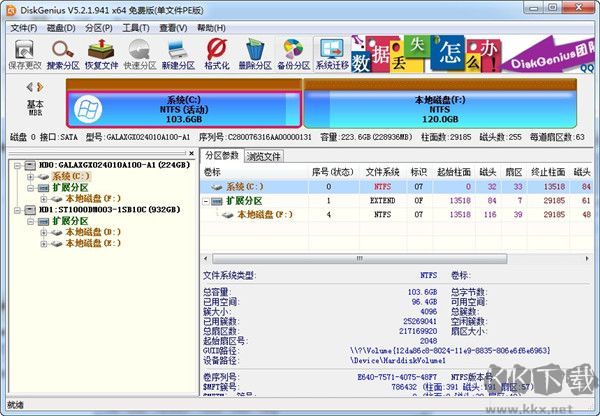Viewport: 600px width, 416px height.
Task: Close the left disk tree panel
Action: pyautogui.click(x=191, y=153)
